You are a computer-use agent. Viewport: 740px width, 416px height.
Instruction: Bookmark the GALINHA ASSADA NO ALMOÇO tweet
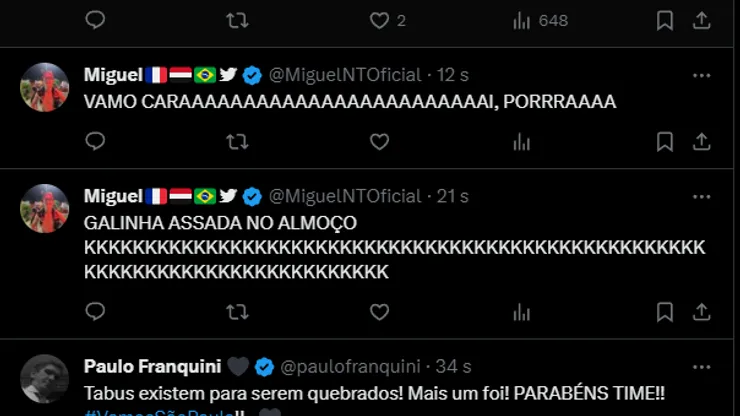coord(664,312)
